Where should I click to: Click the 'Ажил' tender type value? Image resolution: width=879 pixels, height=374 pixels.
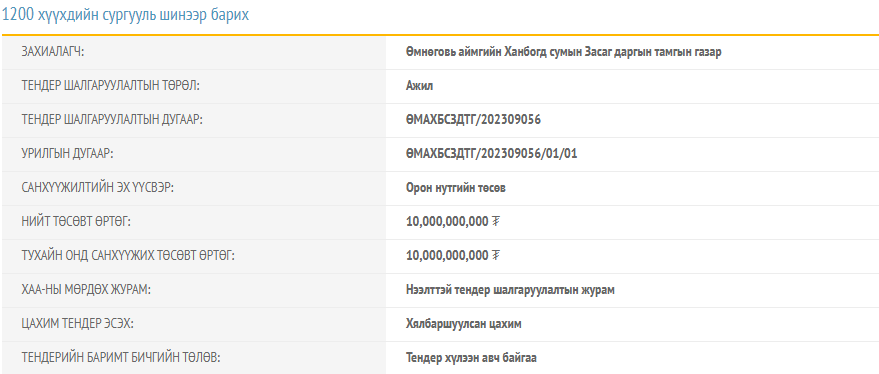[419, 86]
